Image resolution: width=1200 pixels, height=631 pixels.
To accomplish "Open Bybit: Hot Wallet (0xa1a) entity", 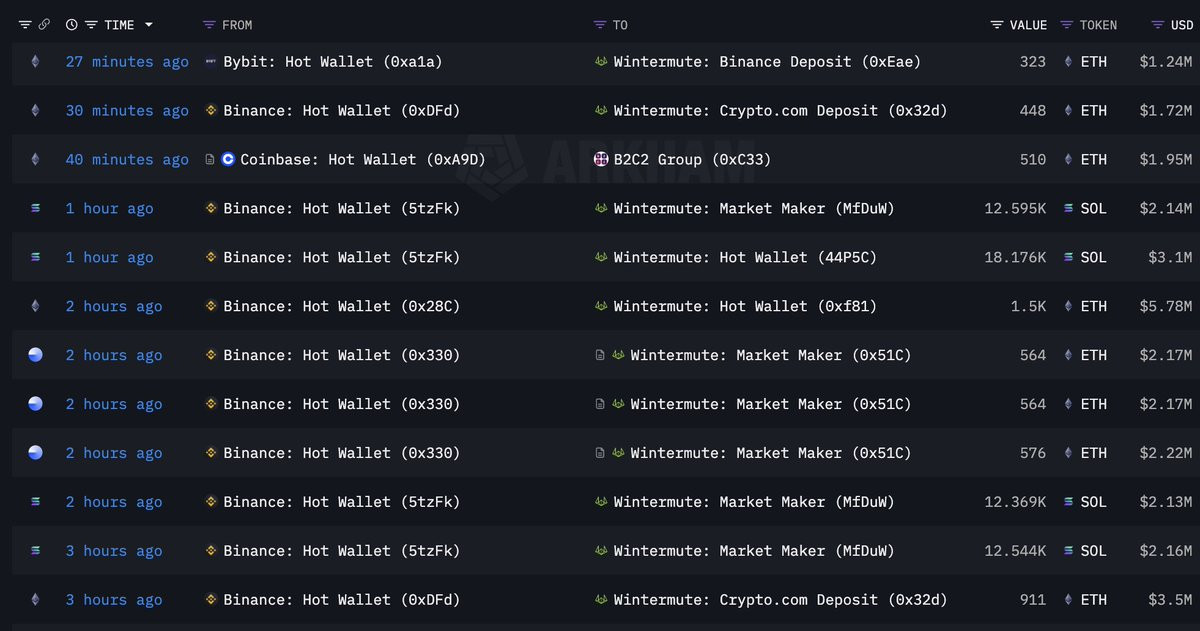I will coord(332,62).
